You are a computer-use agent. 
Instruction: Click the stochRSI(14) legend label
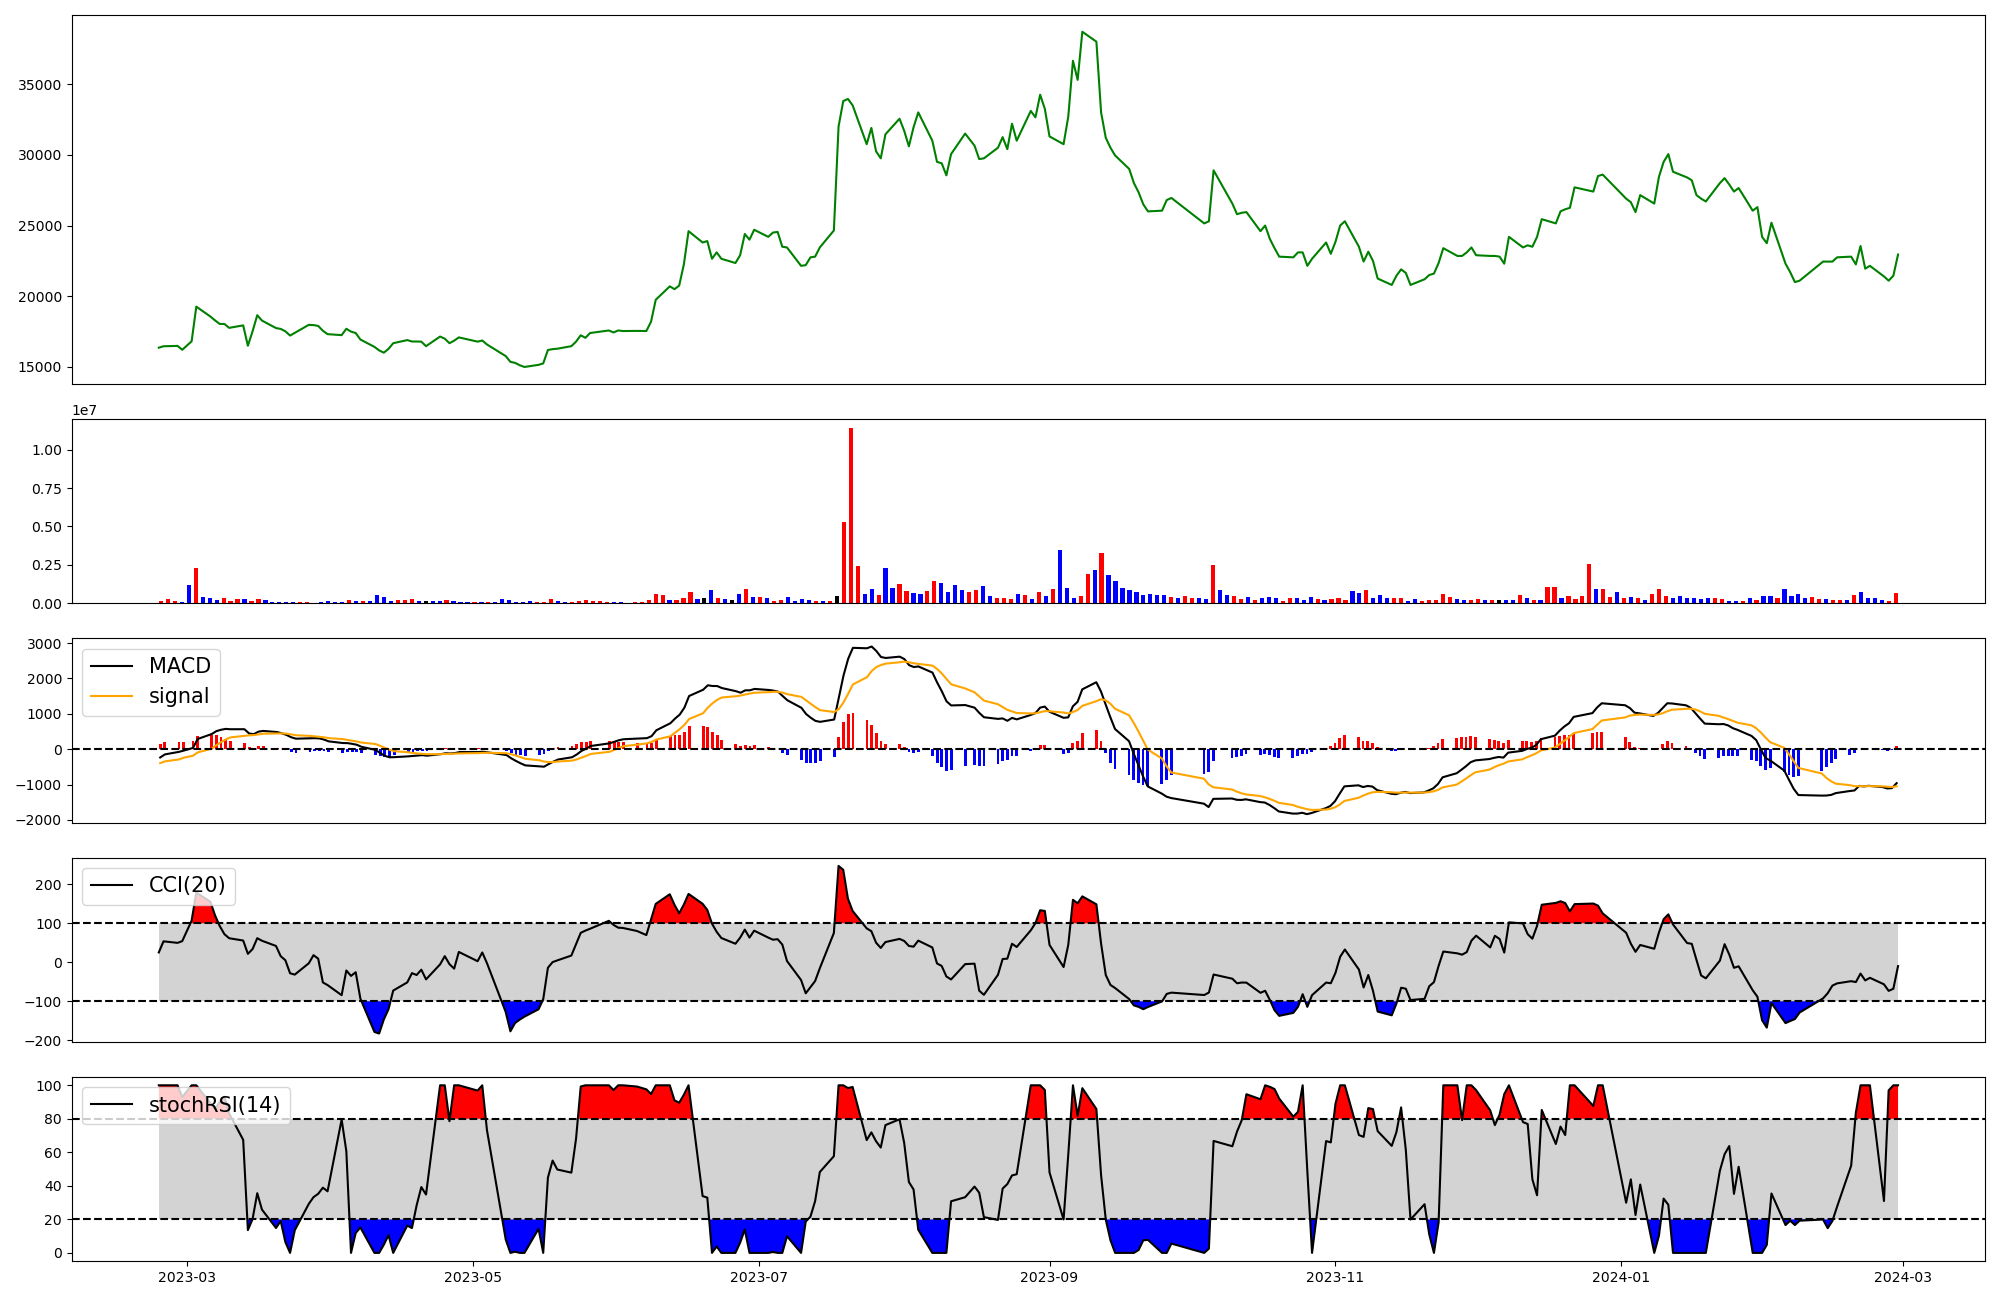pyautogui.click(x=214, y=1105)
